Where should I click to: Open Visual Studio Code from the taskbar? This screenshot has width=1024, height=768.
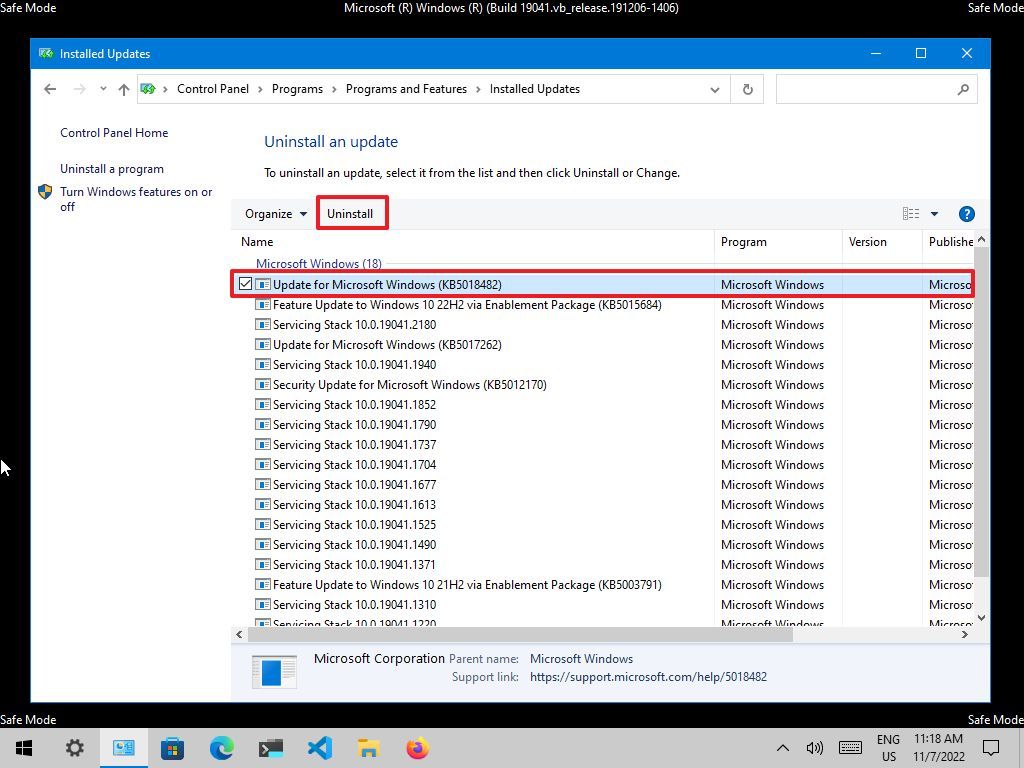(319, 747)
